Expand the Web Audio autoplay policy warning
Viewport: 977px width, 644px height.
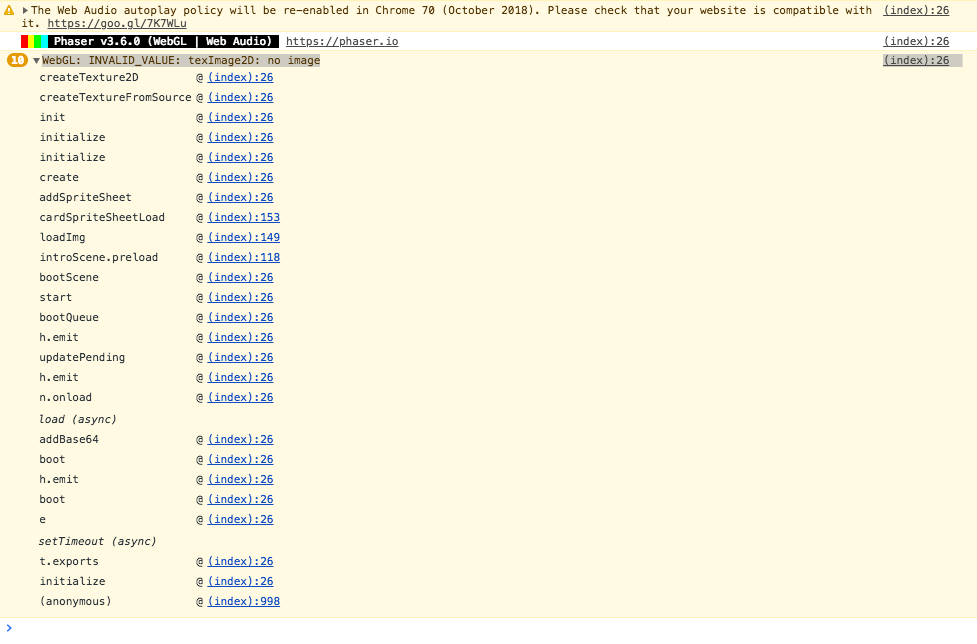[23, 9]
